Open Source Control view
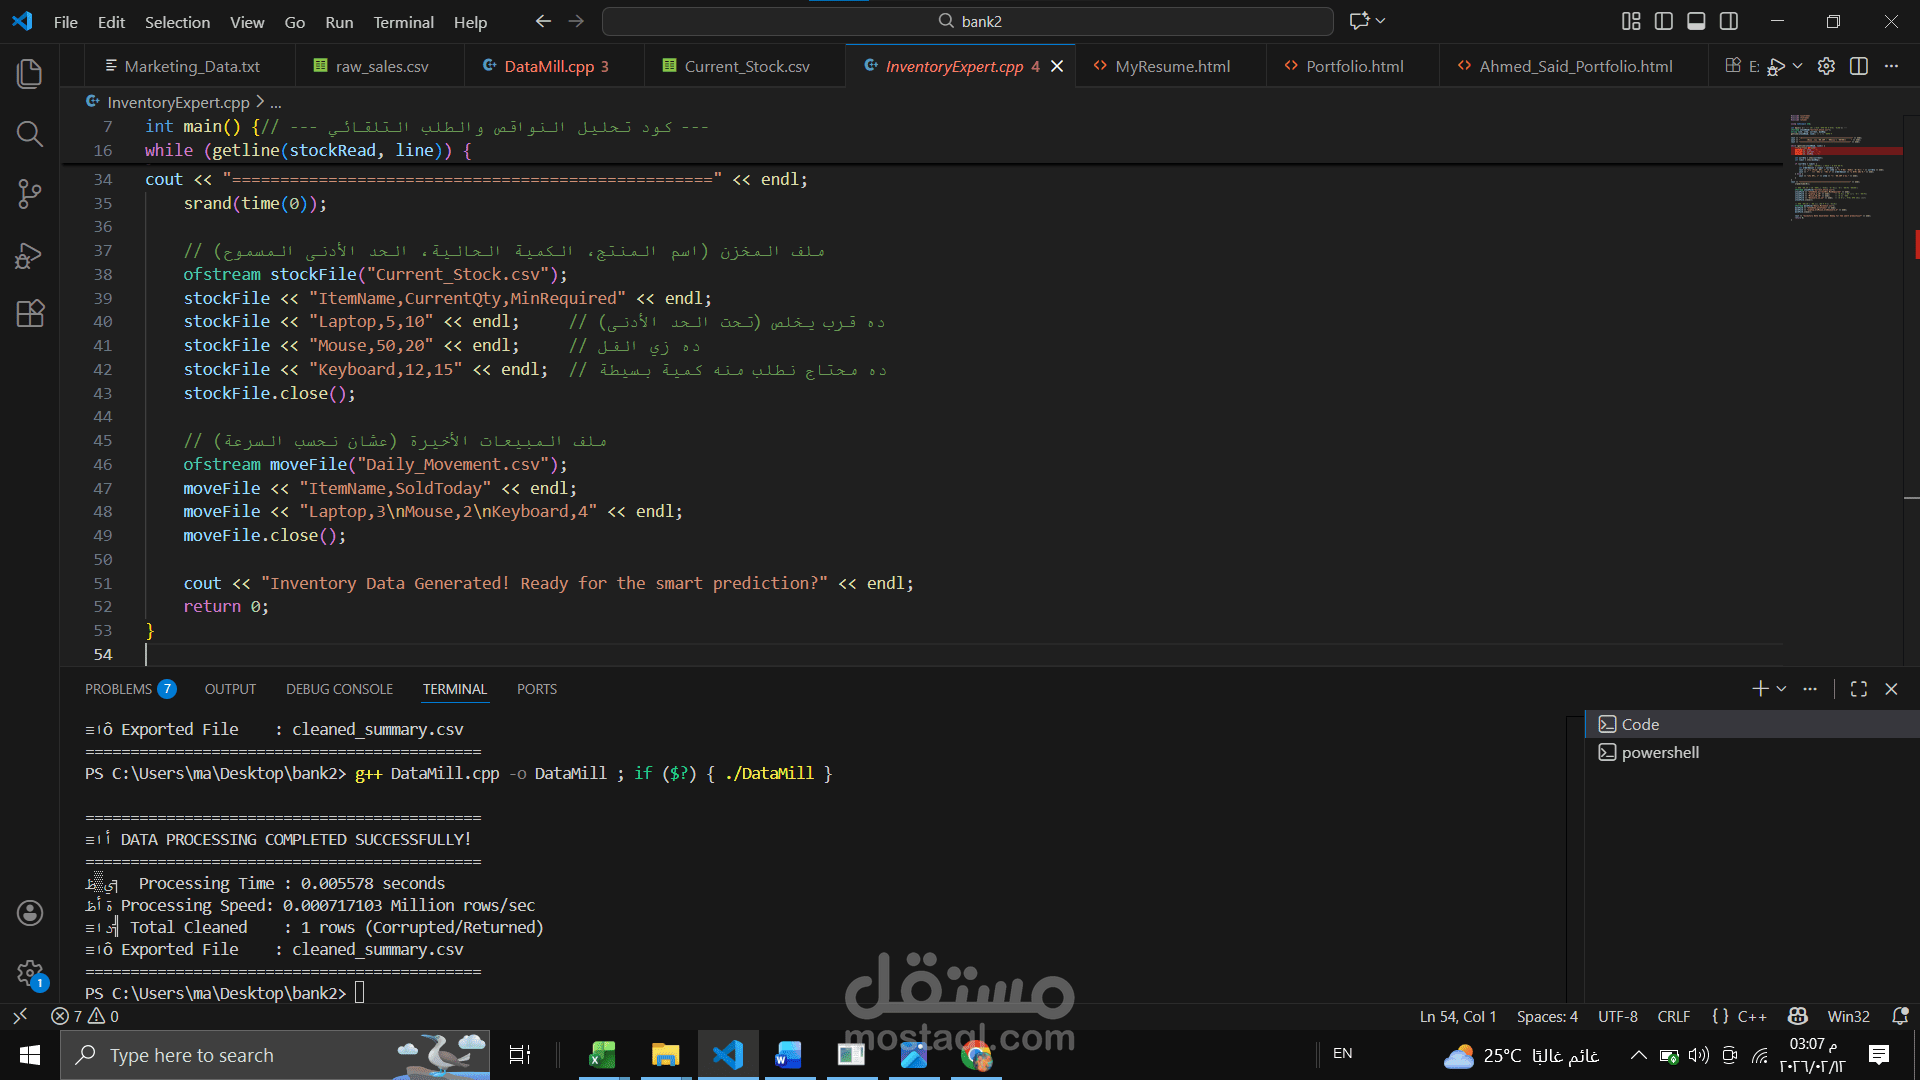Viewport: 1920px width, 1080px height. (x=30, y=194)
